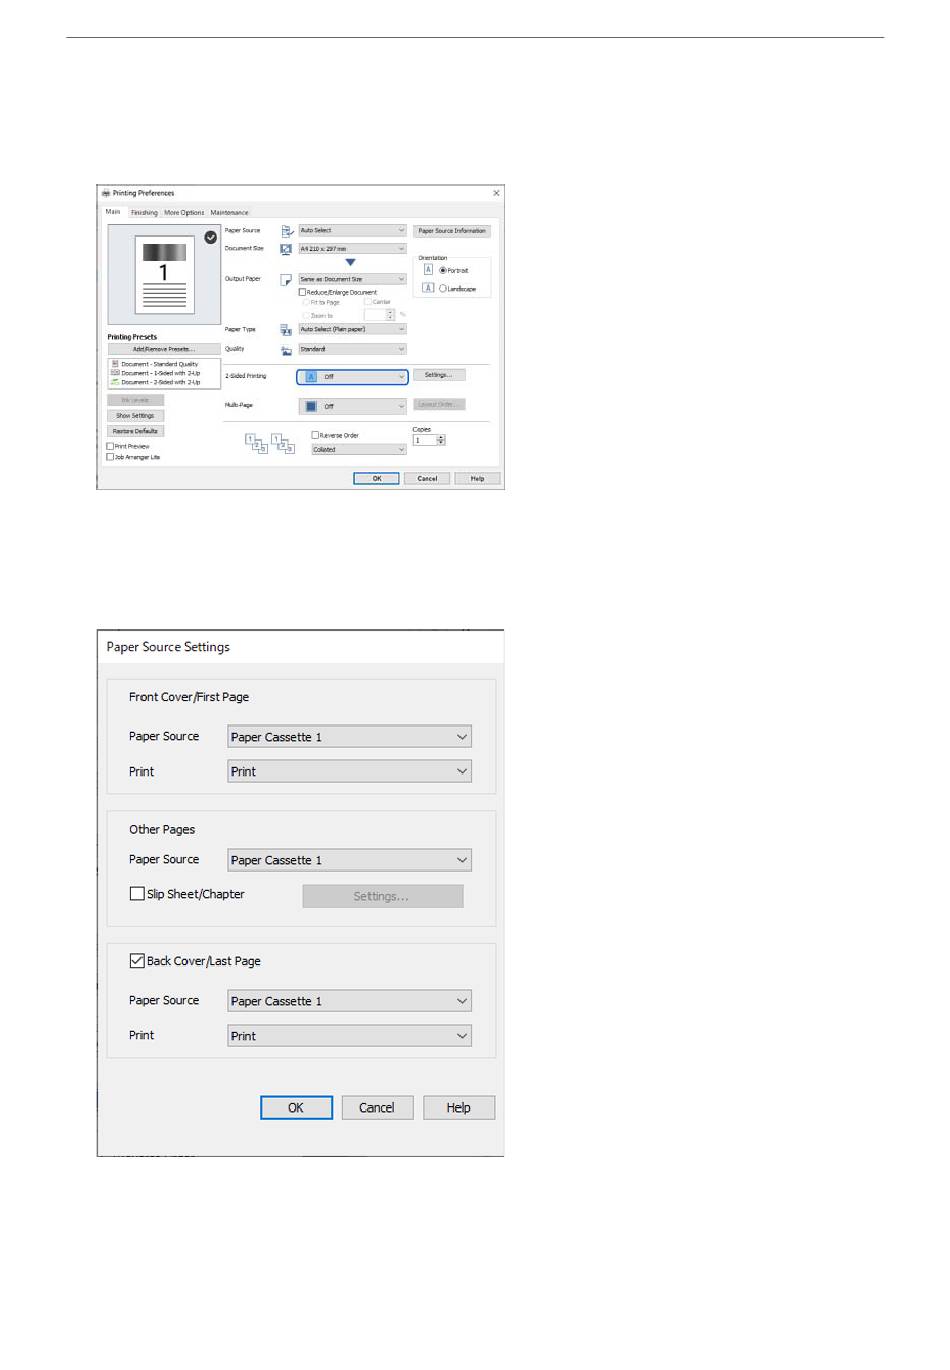This screenshot has height=1370, width=950.
Task: Tick the Slip Sheet/Chapter checkbox
Action: click(137, 894)
